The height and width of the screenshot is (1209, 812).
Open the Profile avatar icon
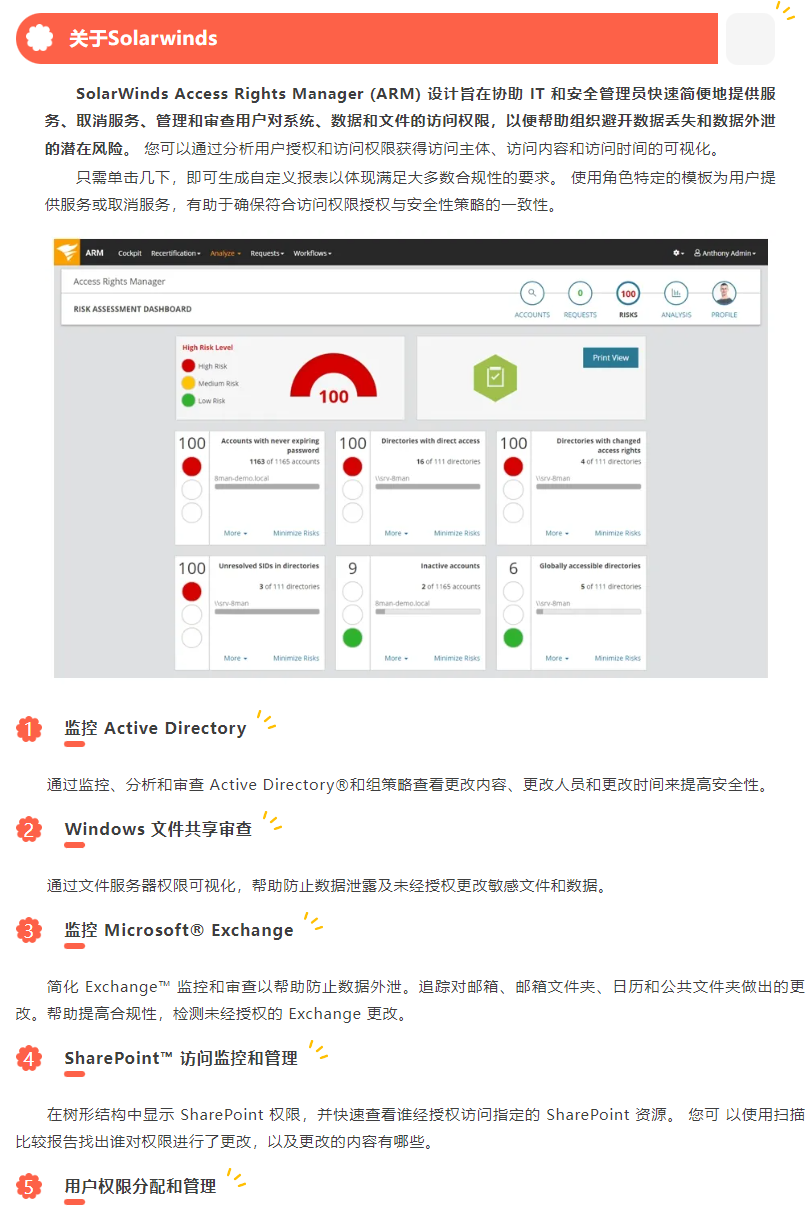tap(724, 293)
